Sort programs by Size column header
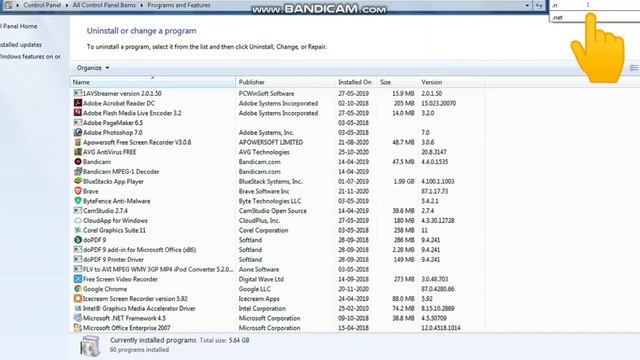640x360 pixels. pos(398,82)
